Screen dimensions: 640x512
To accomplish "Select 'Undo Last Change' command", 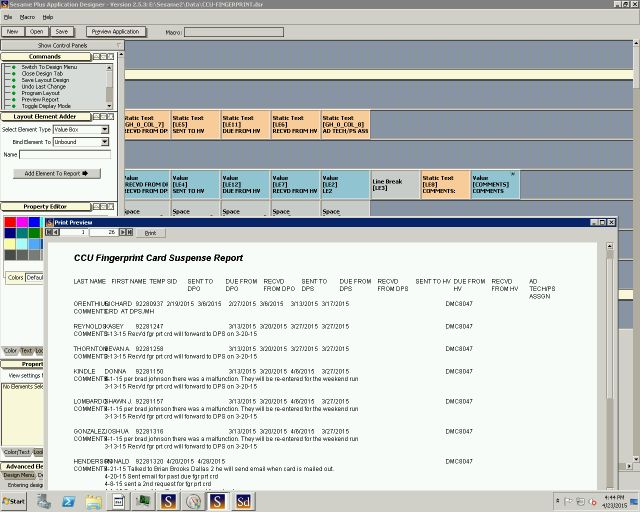I will point(44,87).
